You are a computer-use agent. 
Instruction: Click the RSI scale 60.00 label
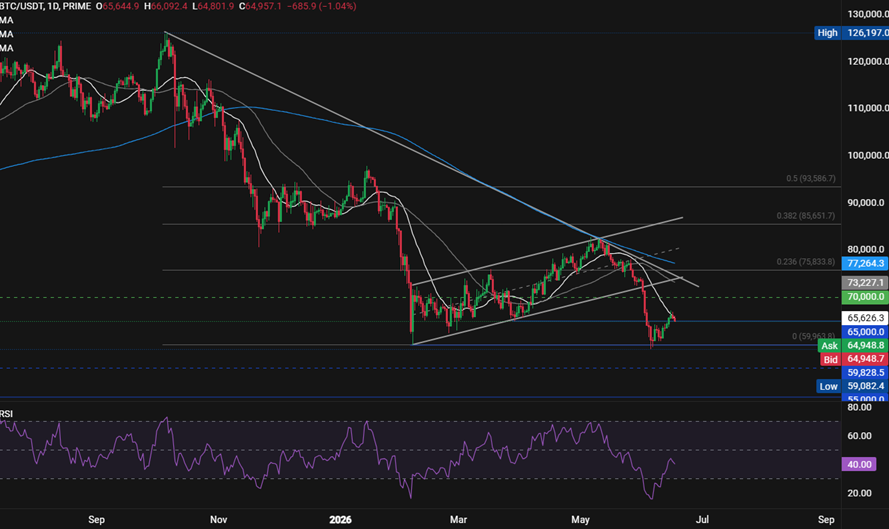(860, 436)
